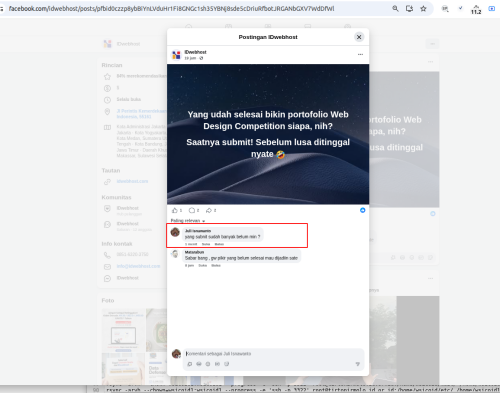Click the comment bubble icon under the post image

coord(192,210)
